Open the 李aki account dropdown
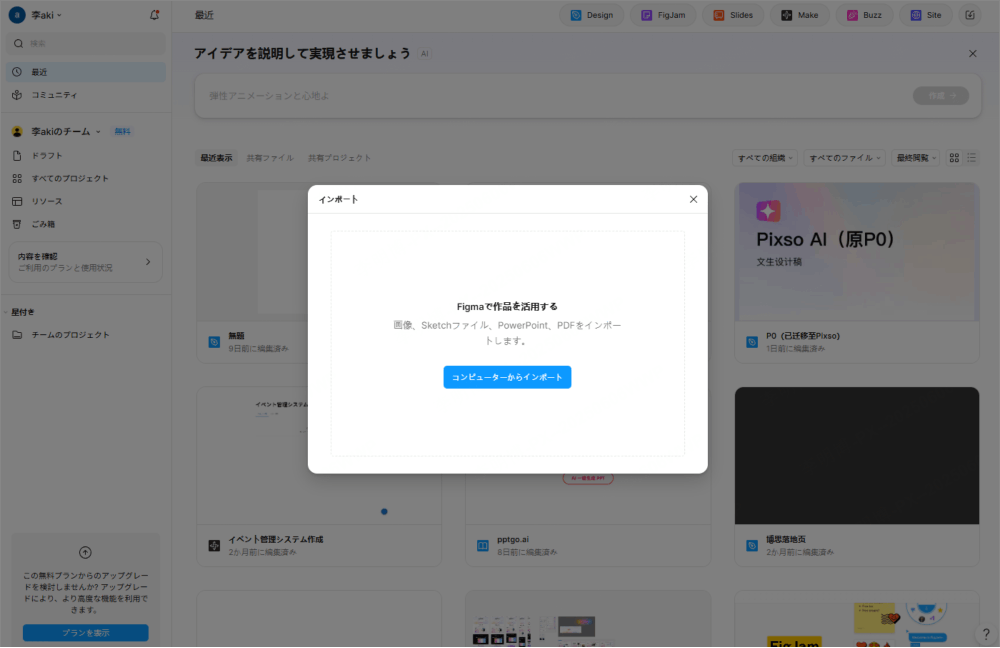This screenshot has height=648, width=1000. (47, 15)
